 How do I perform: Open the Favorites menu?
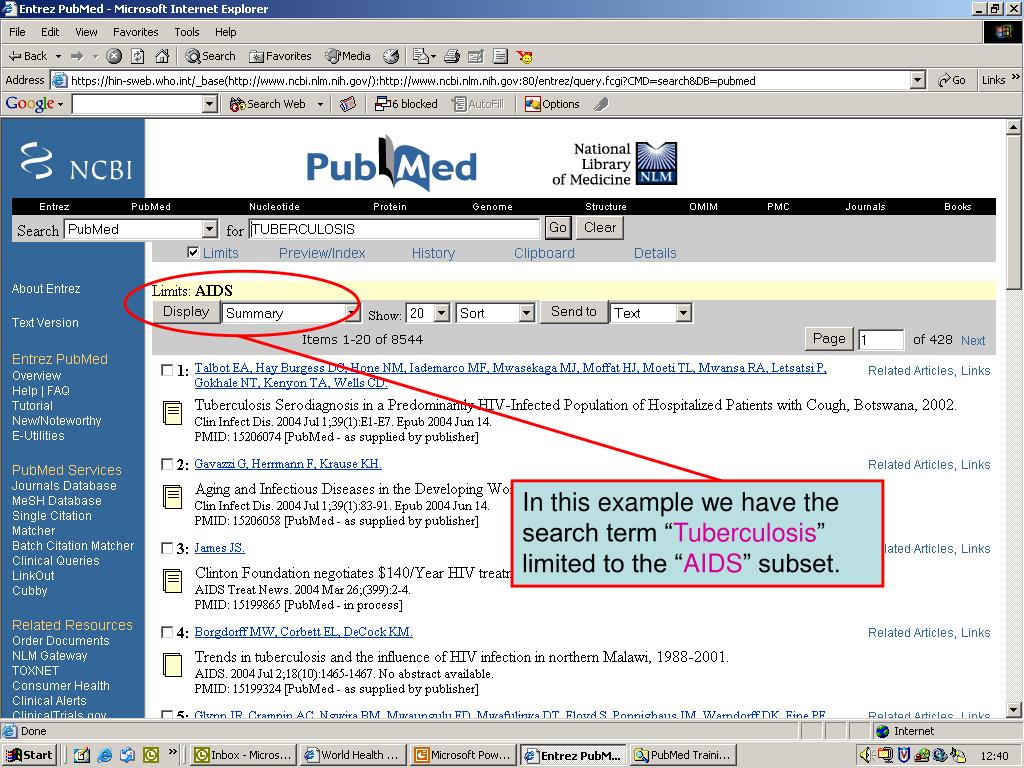[x=135, y=32]
